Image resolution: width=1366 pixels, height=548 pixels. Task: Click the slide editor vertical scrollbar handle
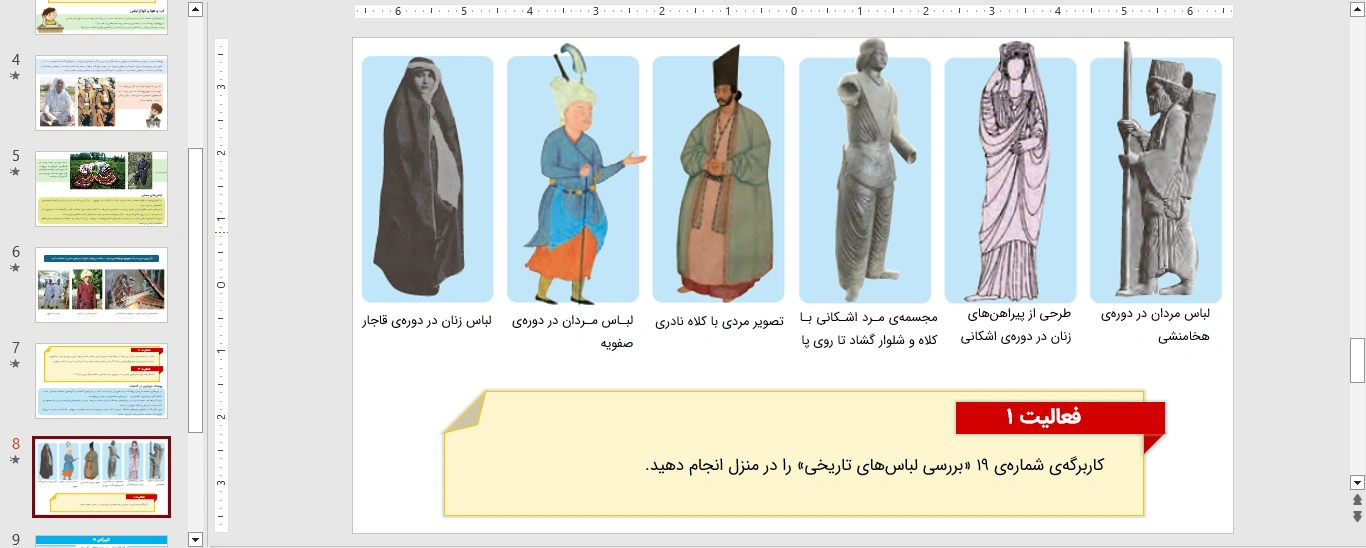1357,360
